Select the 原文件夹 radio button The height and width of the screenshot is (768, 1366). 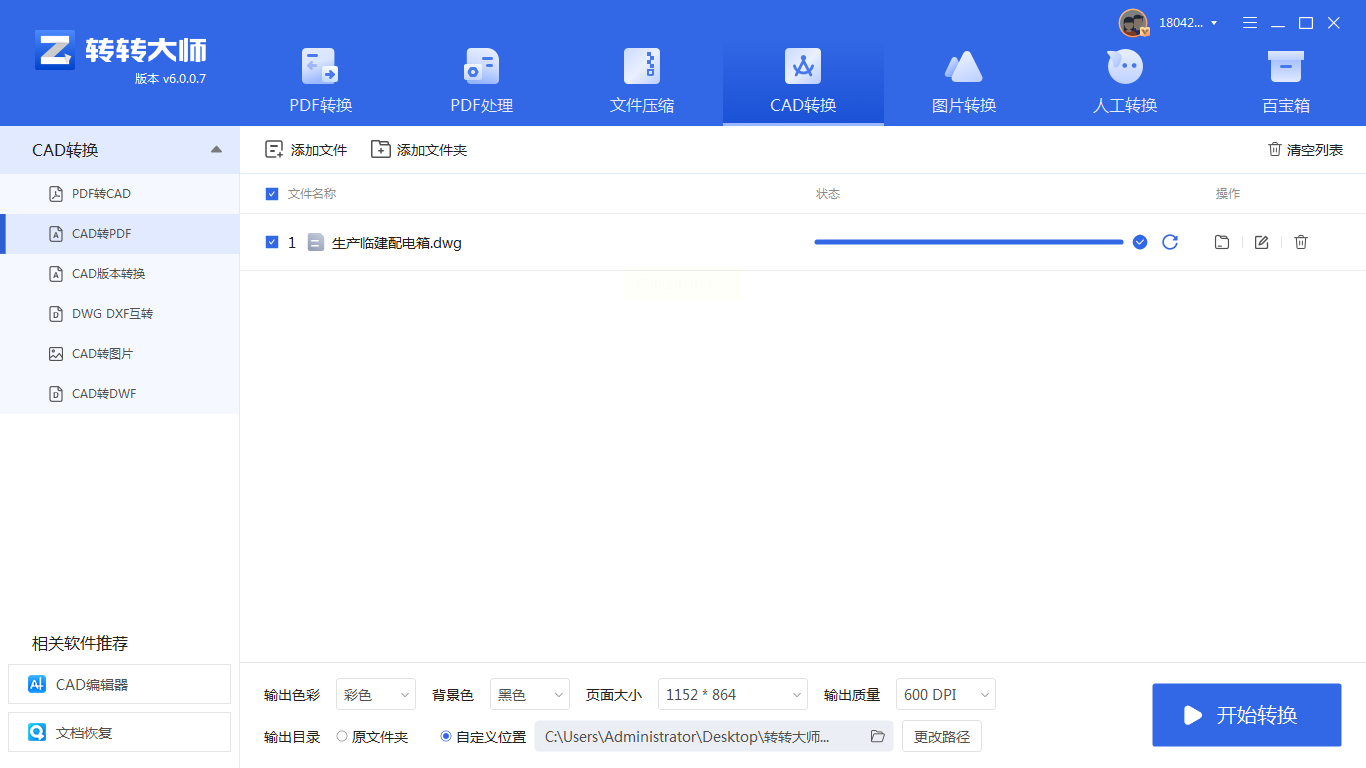pos(342,737)
